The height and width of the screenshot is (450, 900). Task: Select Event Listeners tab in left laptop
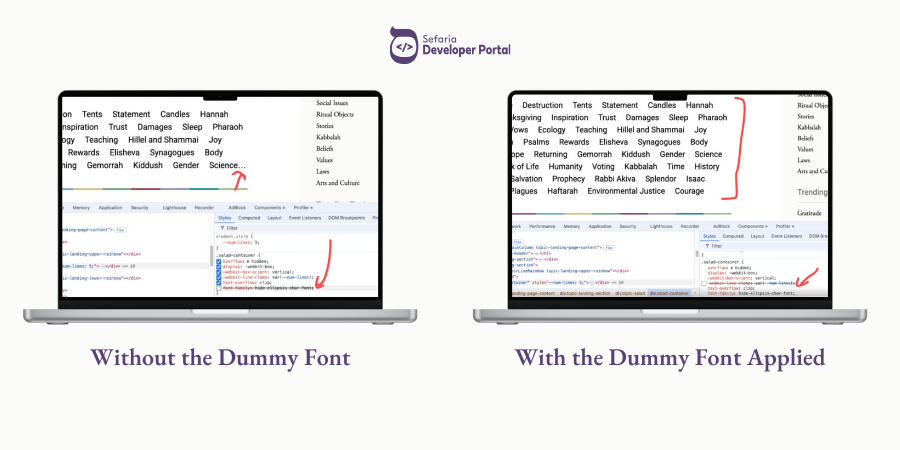[x=305, y=218]
